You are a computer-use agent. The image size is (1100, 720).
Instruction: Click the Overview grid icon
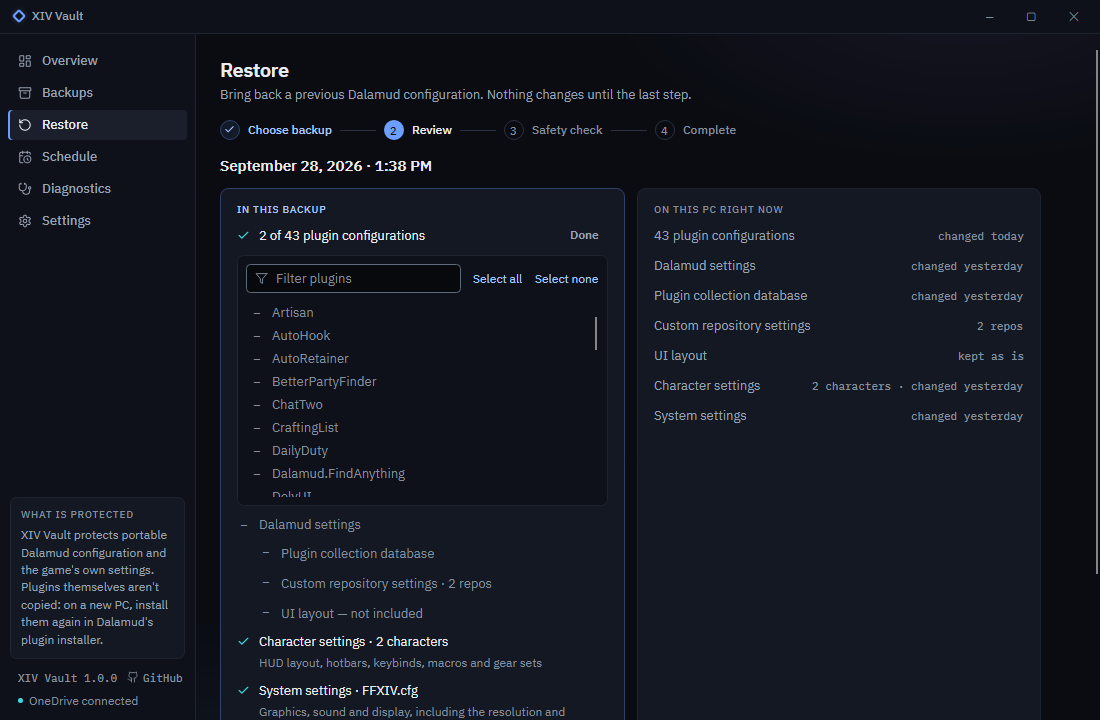pyautogui.click(x=25, y=61)
